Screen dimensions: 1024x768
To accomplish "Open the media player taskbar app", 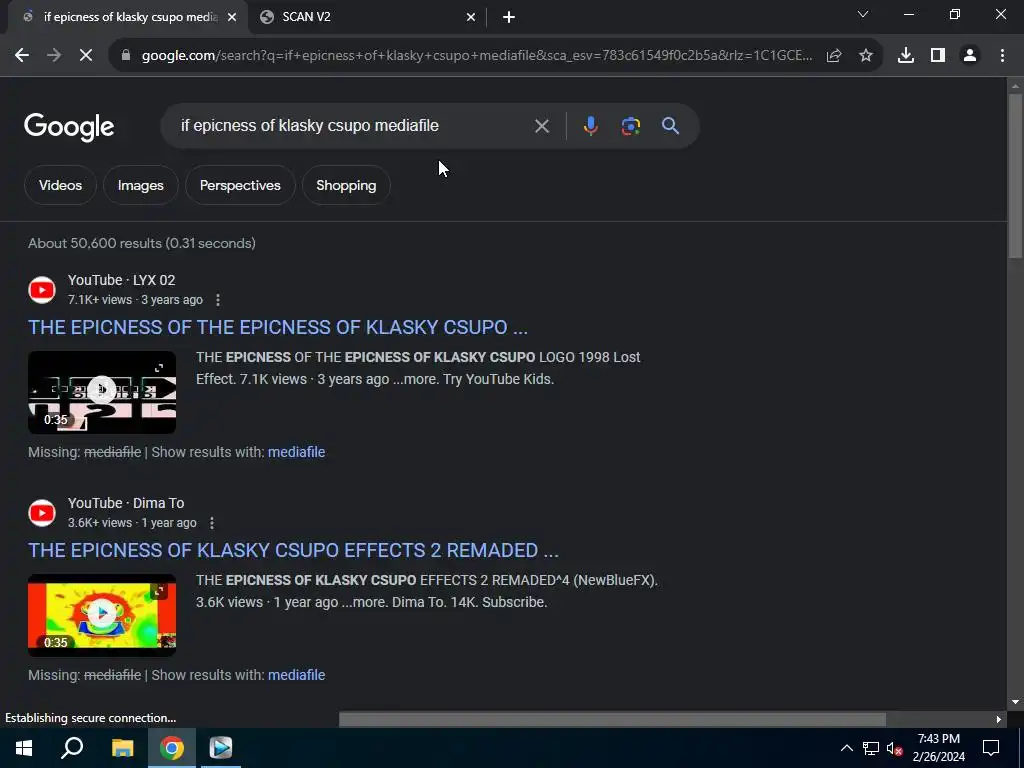I will click(x=221, y=748).
